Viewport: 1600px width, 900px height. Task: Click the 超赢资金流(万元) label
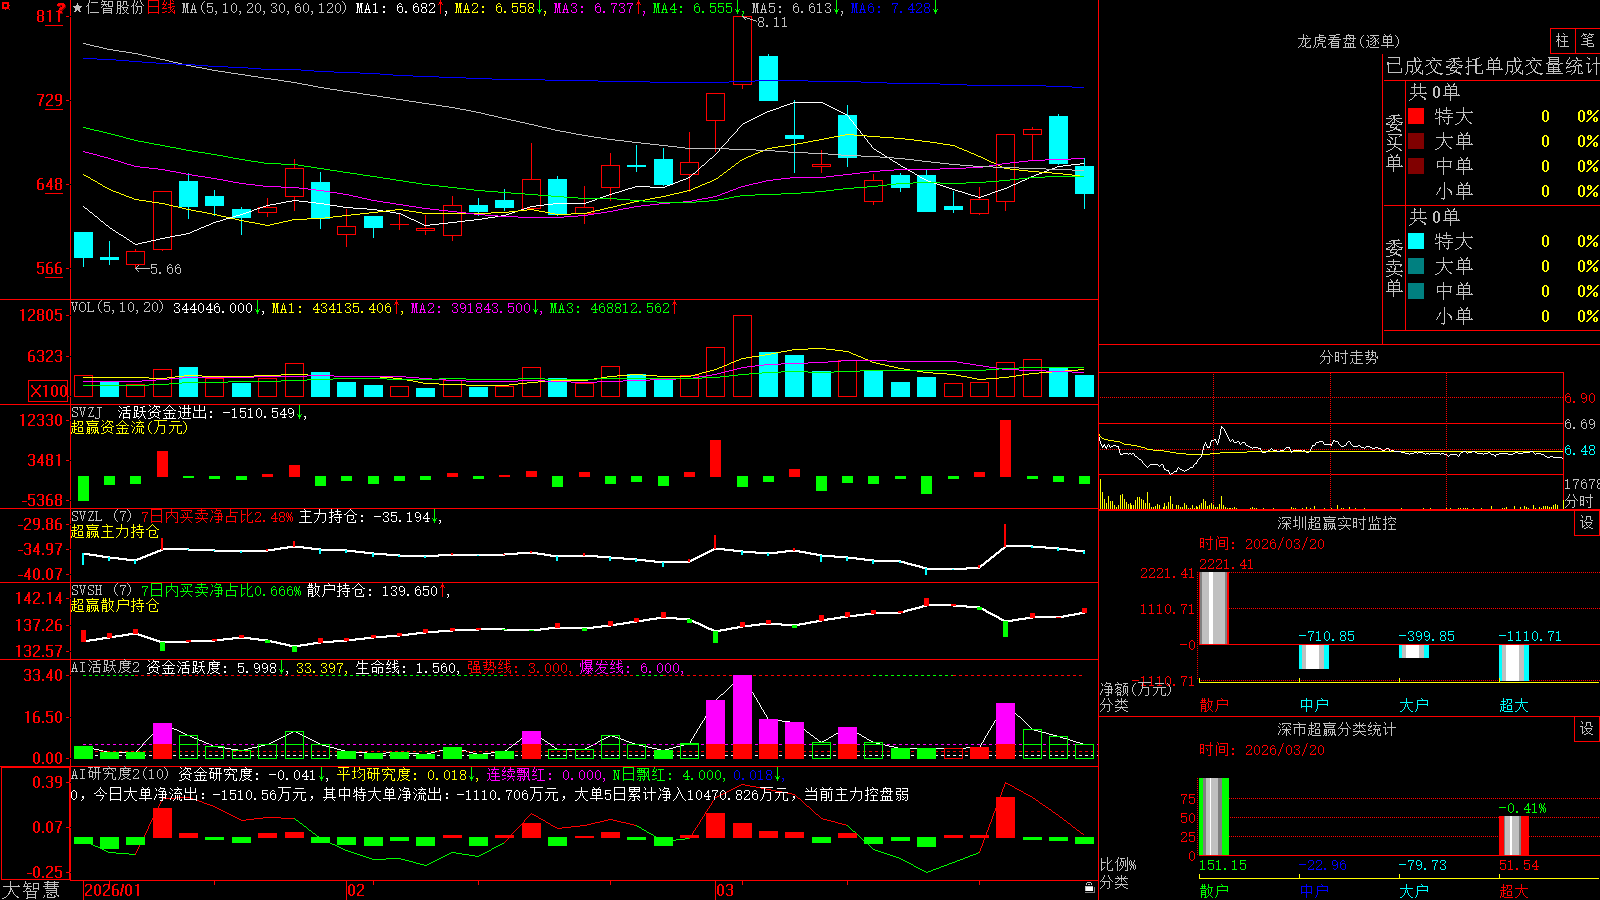click(x=129, y=427)
